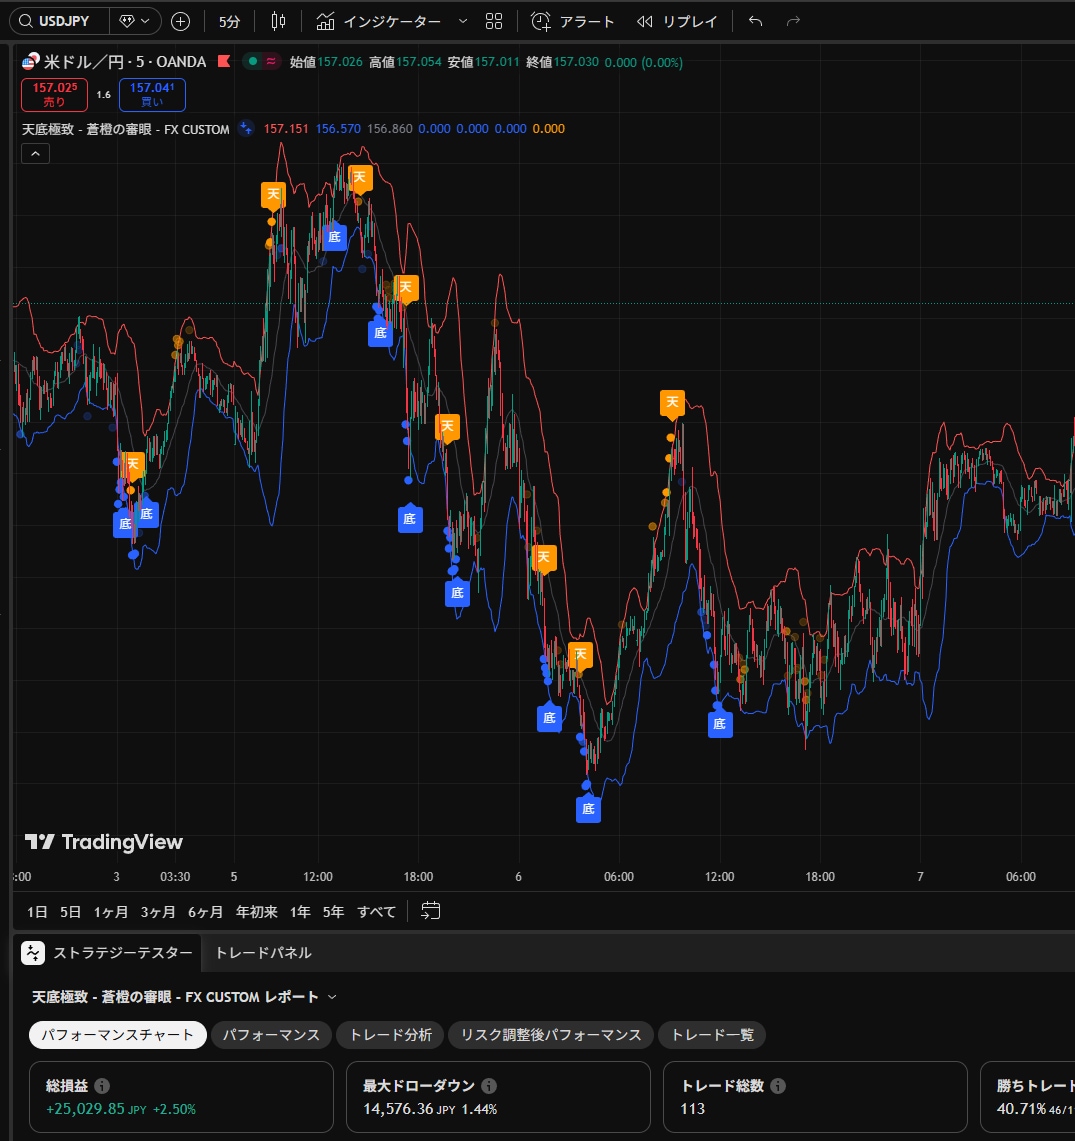Viewport: 1075px width, 1141px height.
Task: Open the layout templates grid icon
Action: (x=494, y=22)
